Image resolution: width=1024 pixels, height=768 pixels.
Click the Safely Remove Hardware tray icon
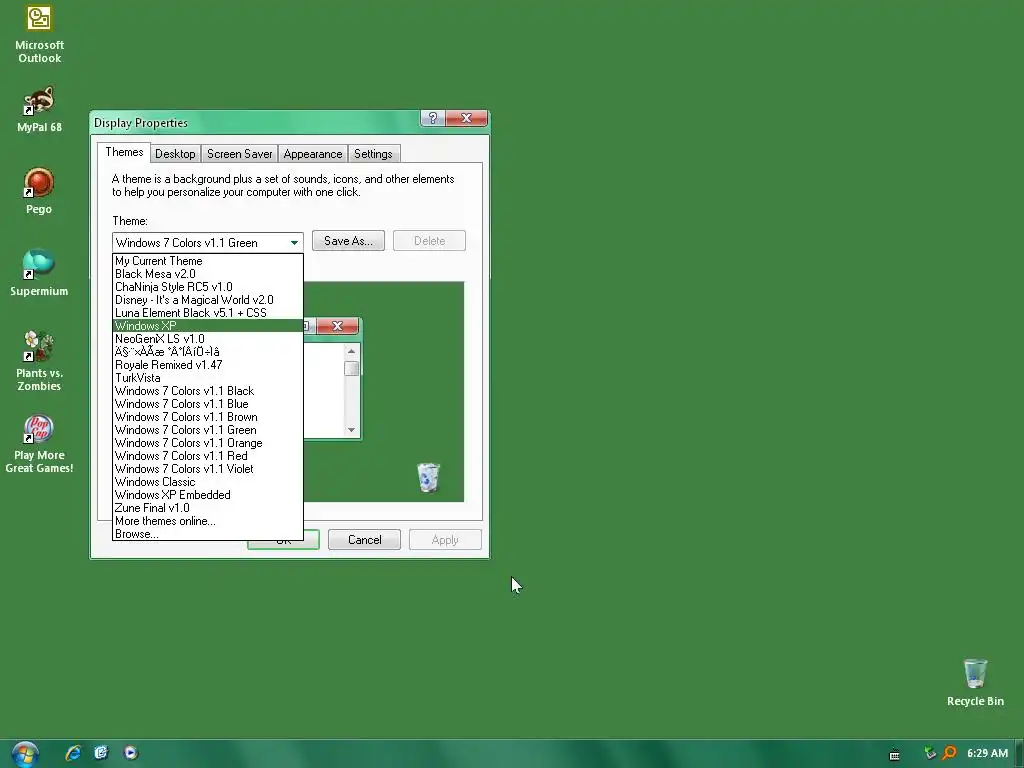[931, 753]
